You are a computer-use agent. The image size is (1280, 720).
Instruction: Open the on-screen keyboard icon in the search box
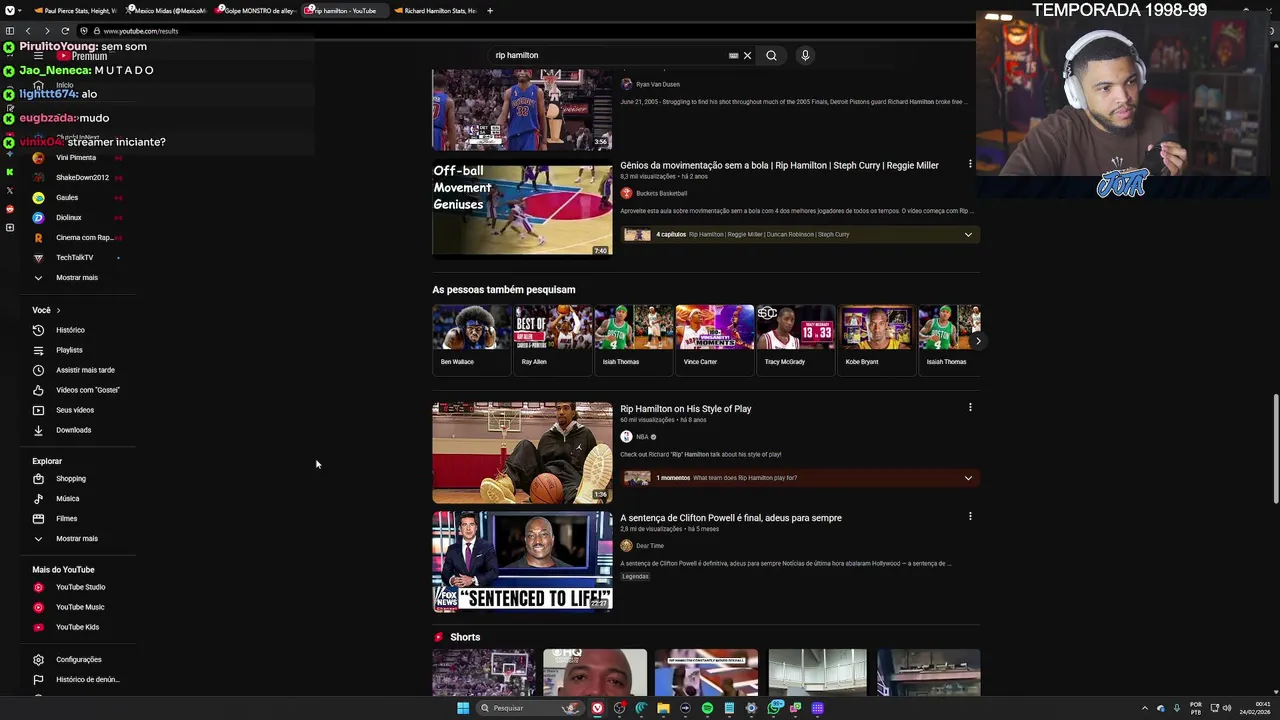click(x=733, y=56)
